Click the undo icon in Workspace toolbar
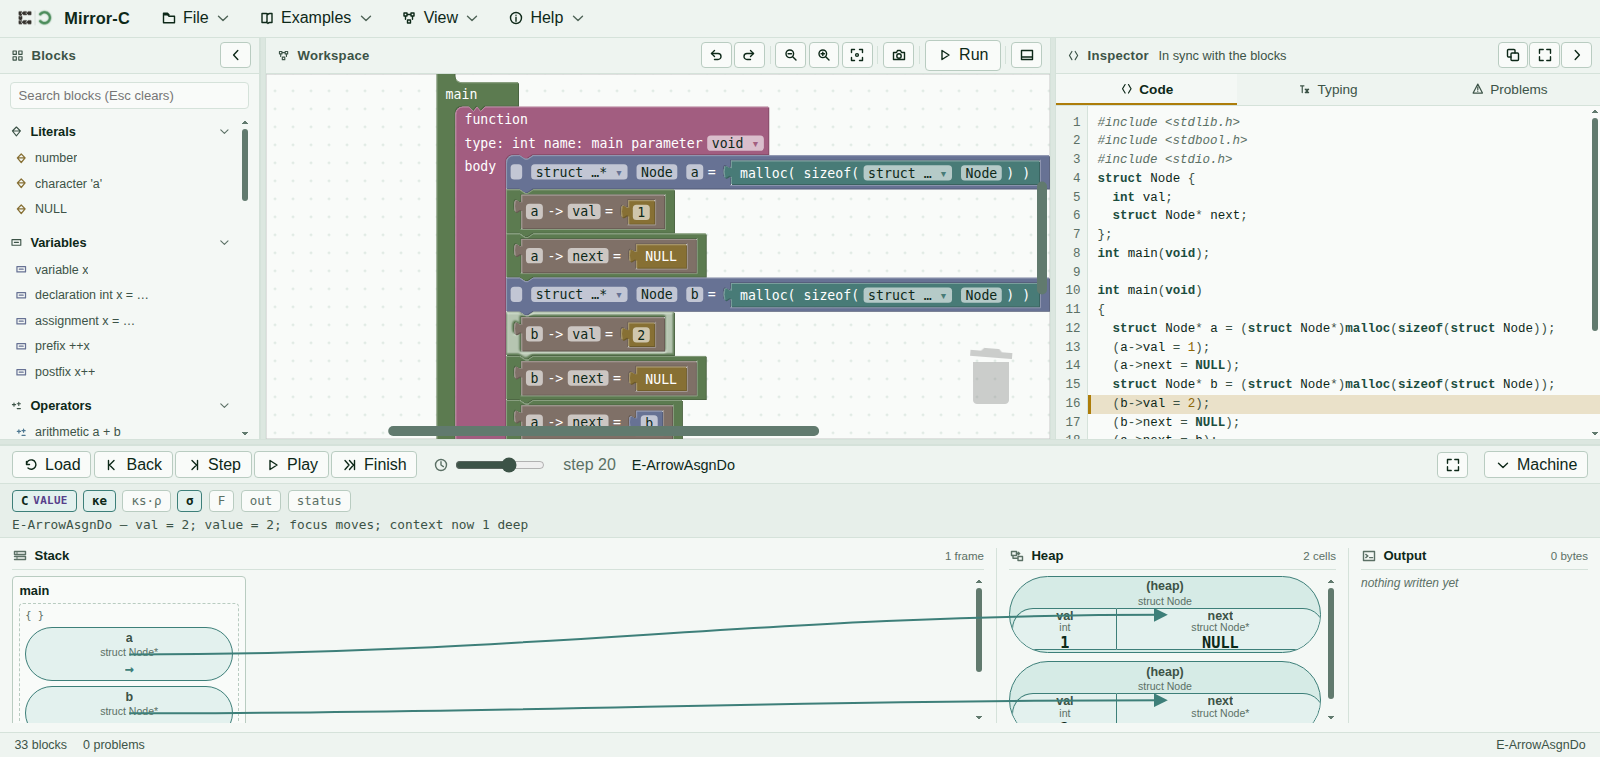 [x=716, y=55]
